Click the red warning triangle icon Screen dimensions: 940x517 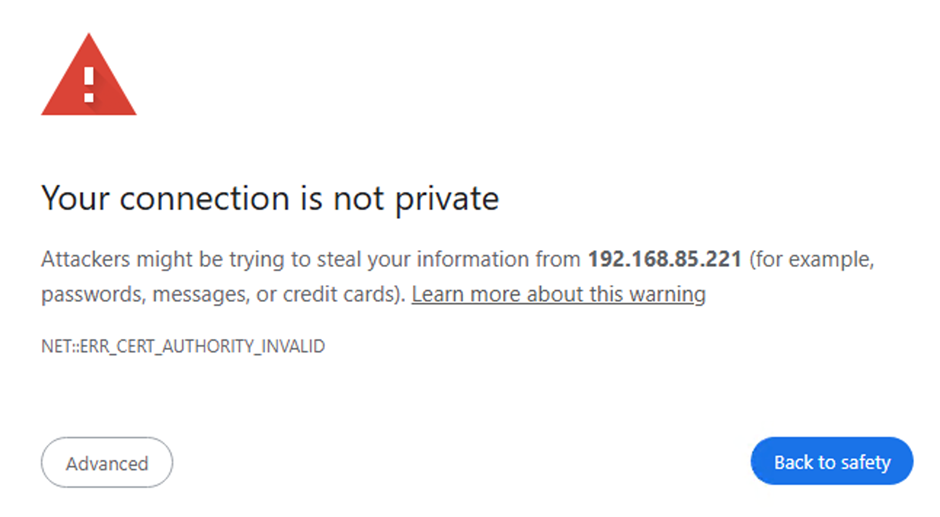[x=88, y=77]
